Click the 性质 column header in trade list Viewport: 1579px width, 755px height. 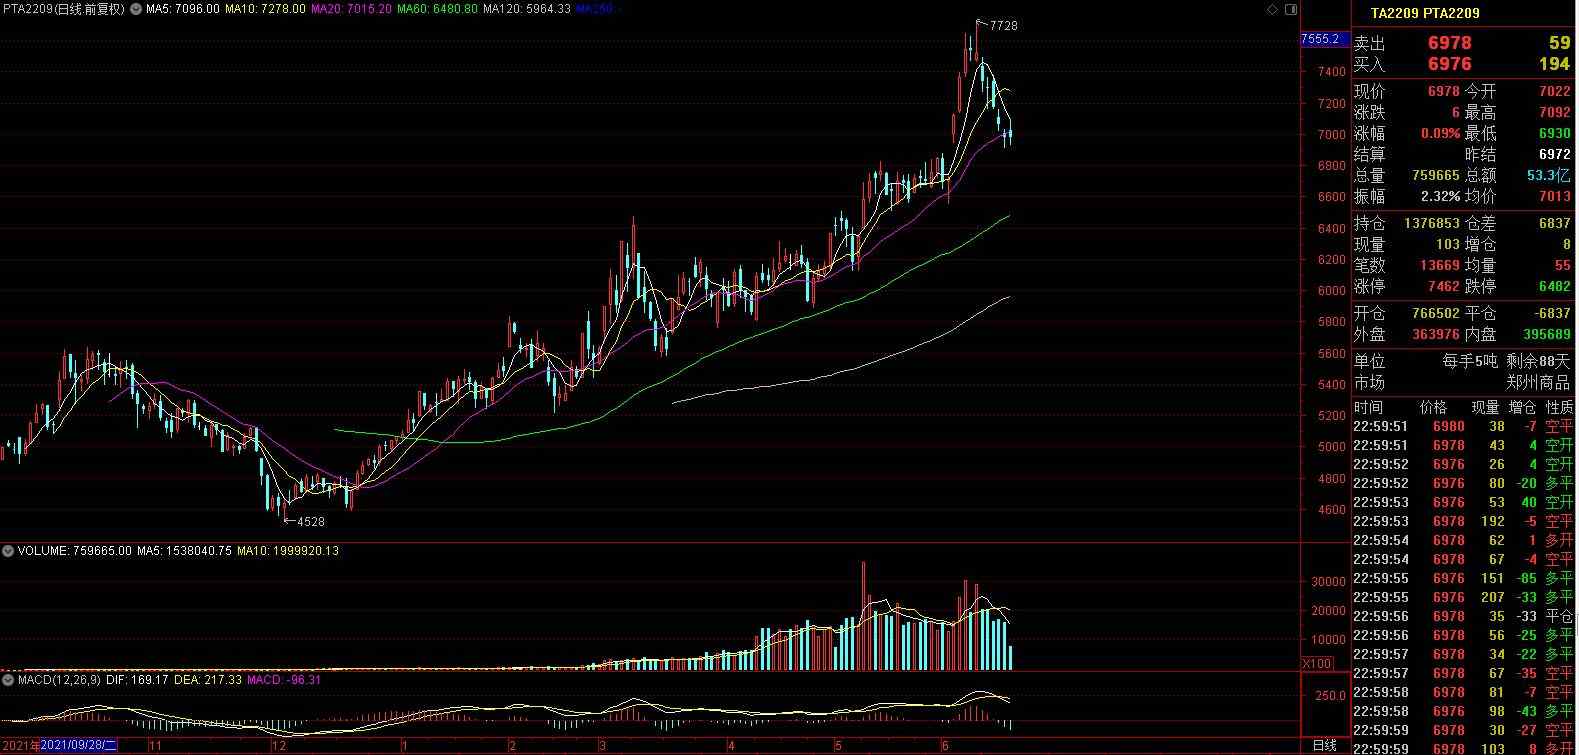pos(1558,407)
